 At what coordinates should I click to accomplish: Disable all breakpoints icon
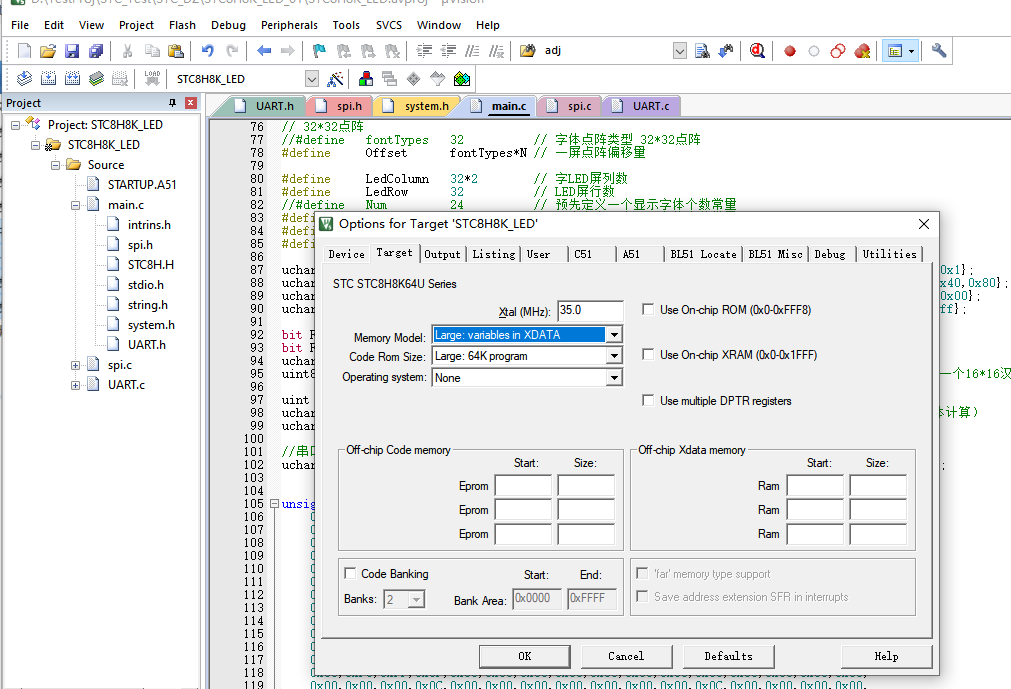(838, 51)
